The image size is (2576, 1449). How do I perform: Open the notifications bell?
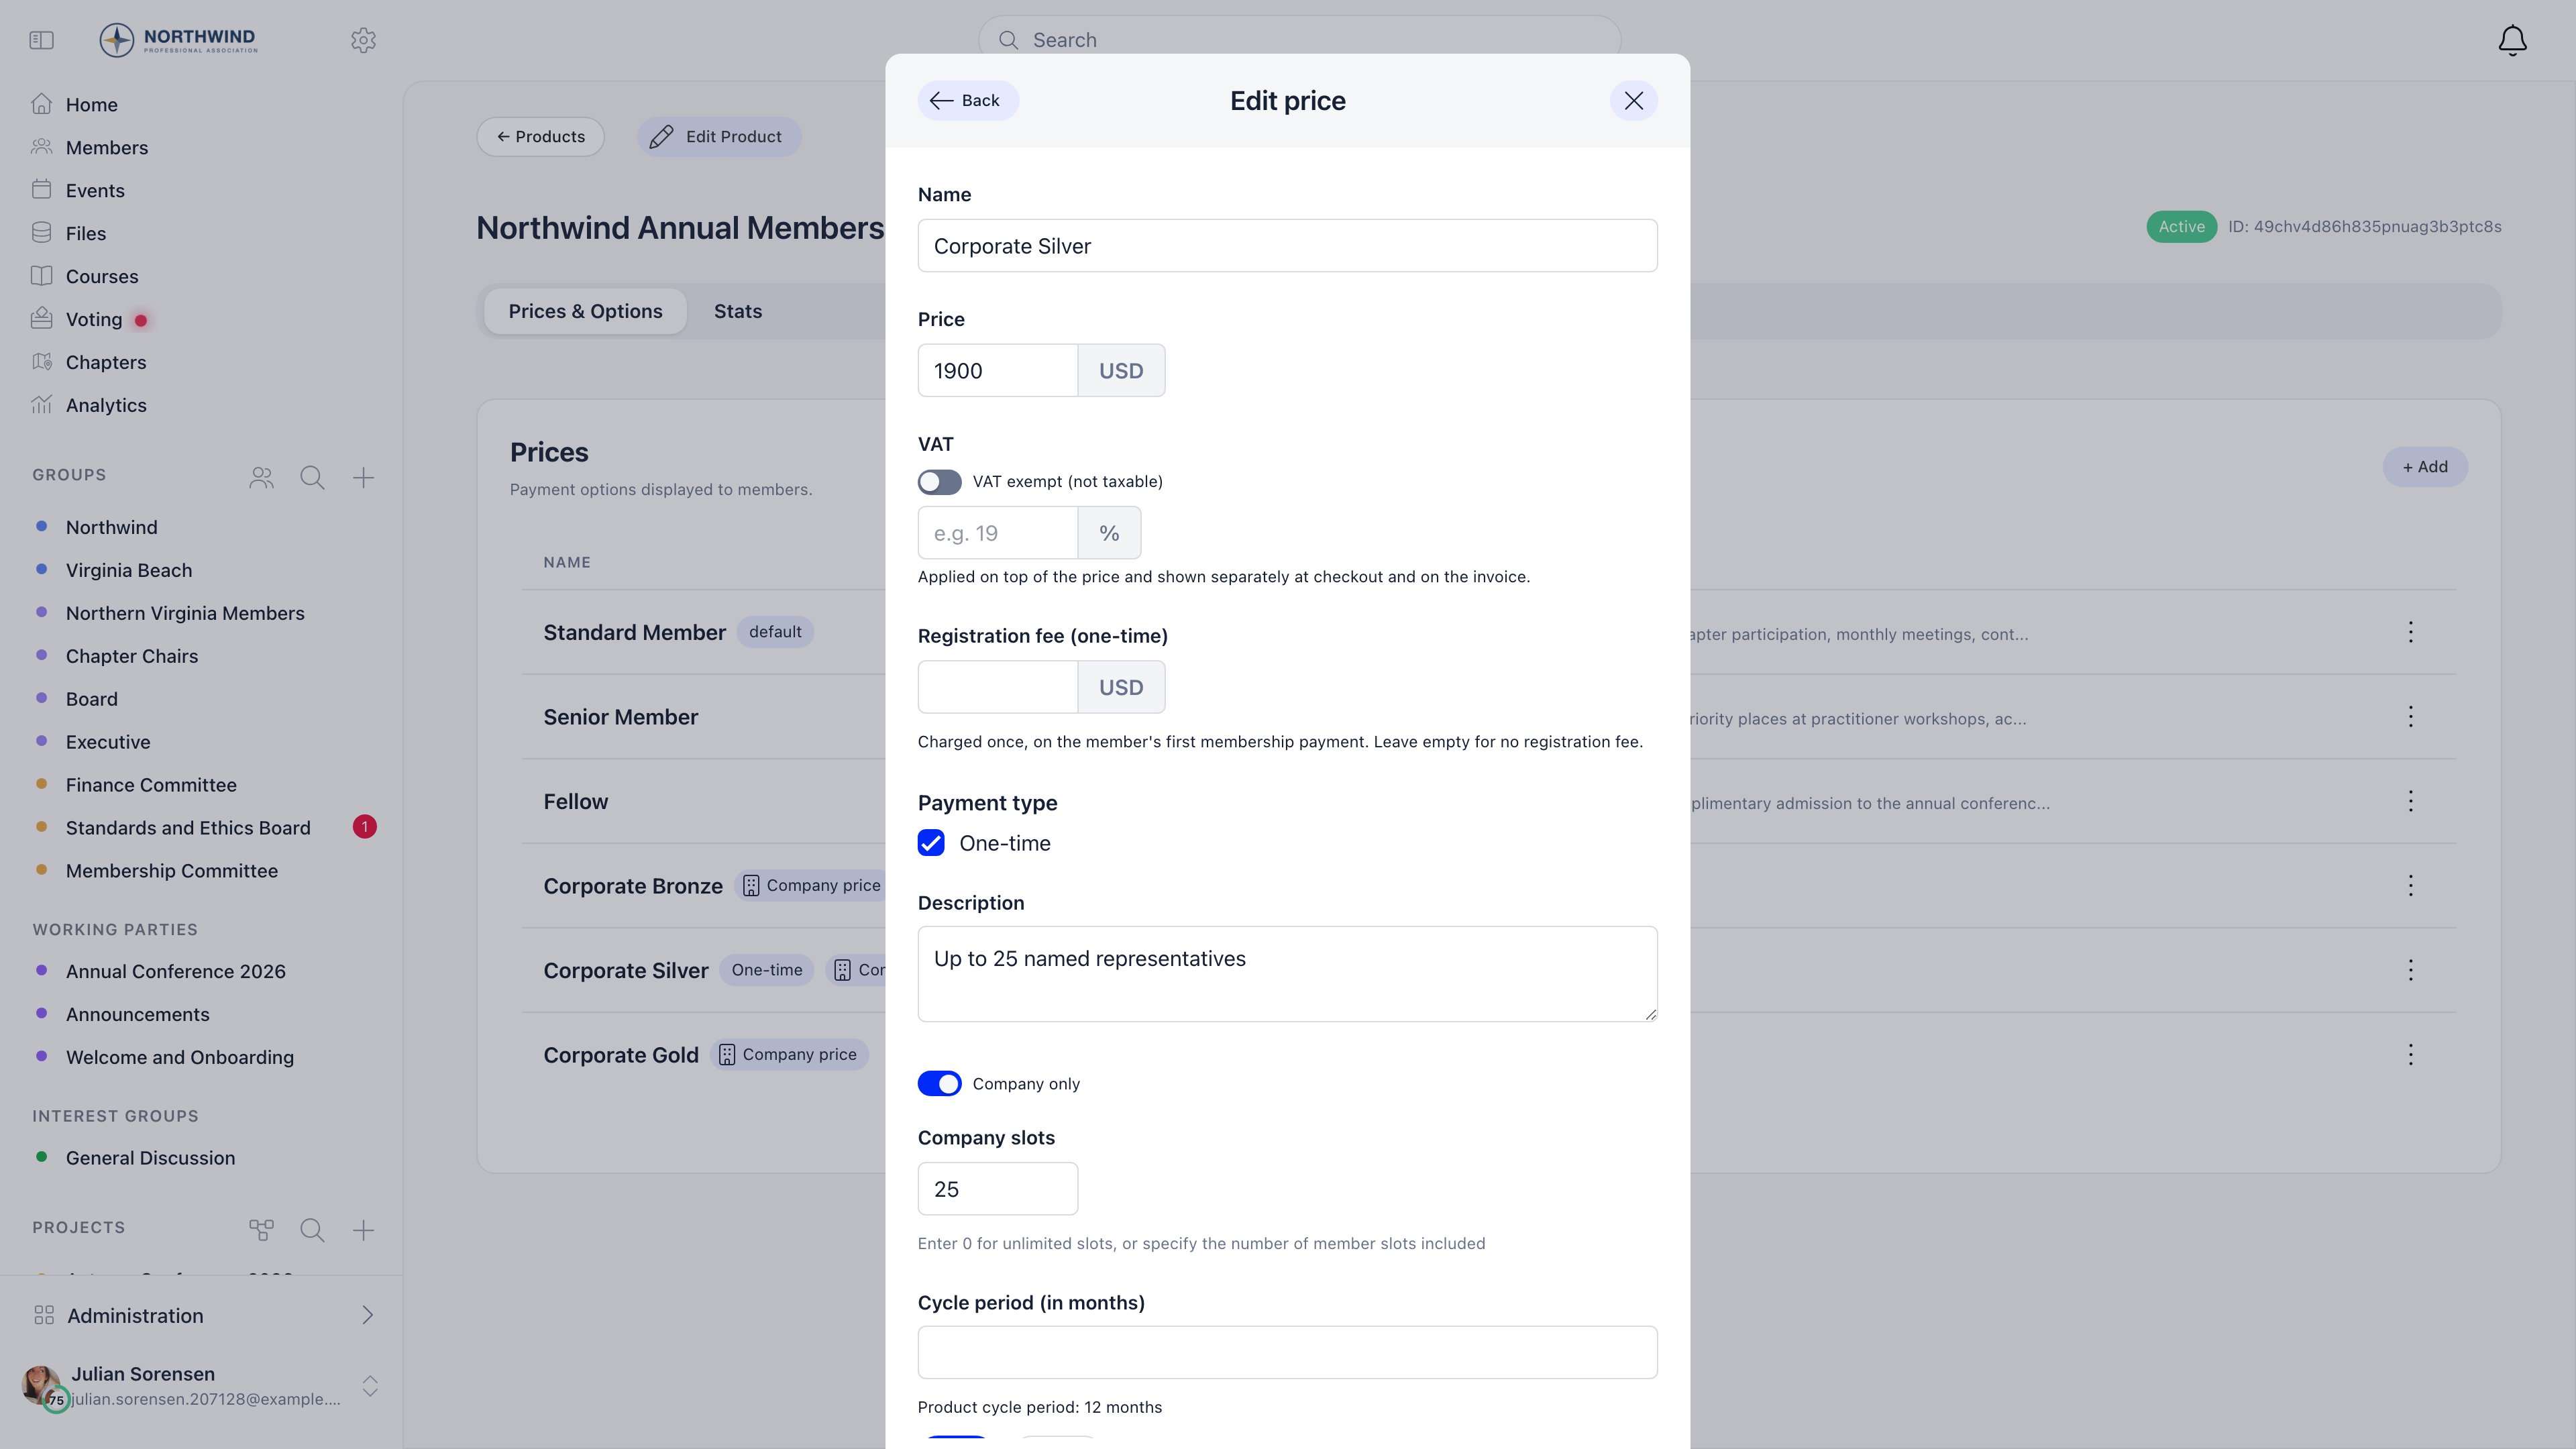pos(2512,40)
